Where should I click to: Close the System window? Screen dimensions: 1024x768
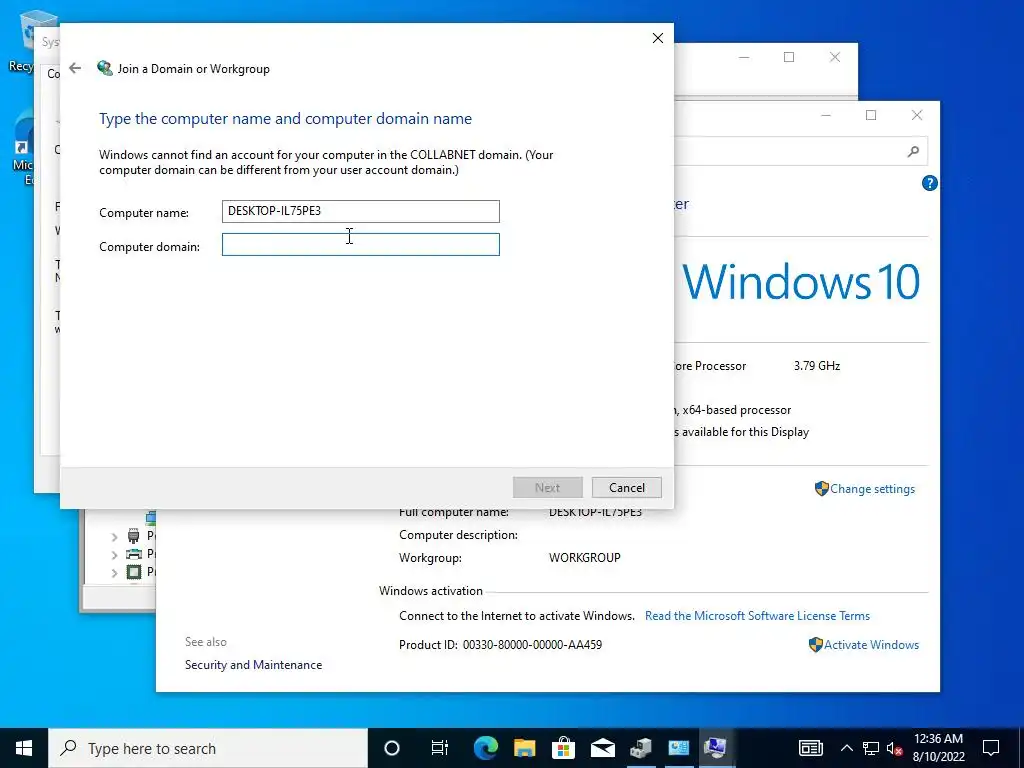tap(917, 116)
